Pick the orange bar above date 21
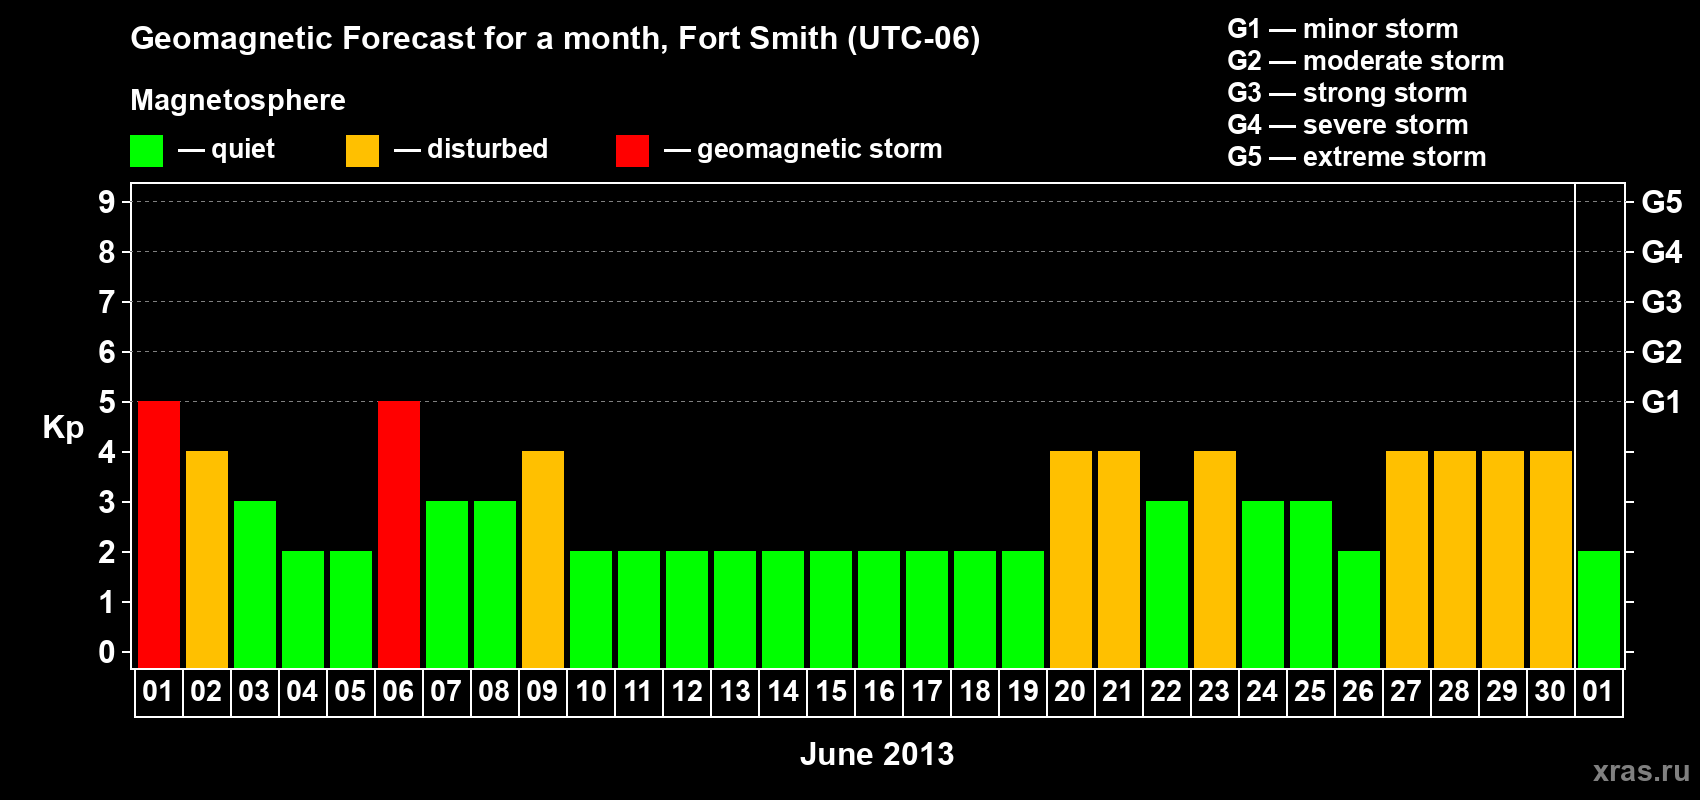 (x=1119, y=560)
